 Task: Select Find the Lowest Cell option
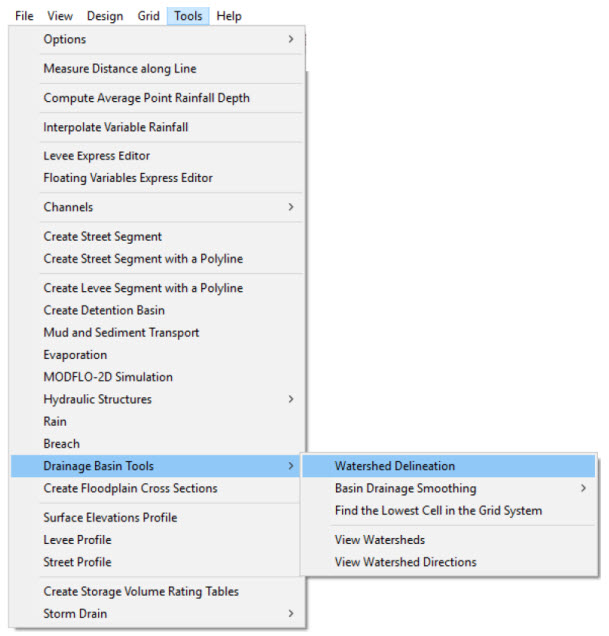coord(438,510)
